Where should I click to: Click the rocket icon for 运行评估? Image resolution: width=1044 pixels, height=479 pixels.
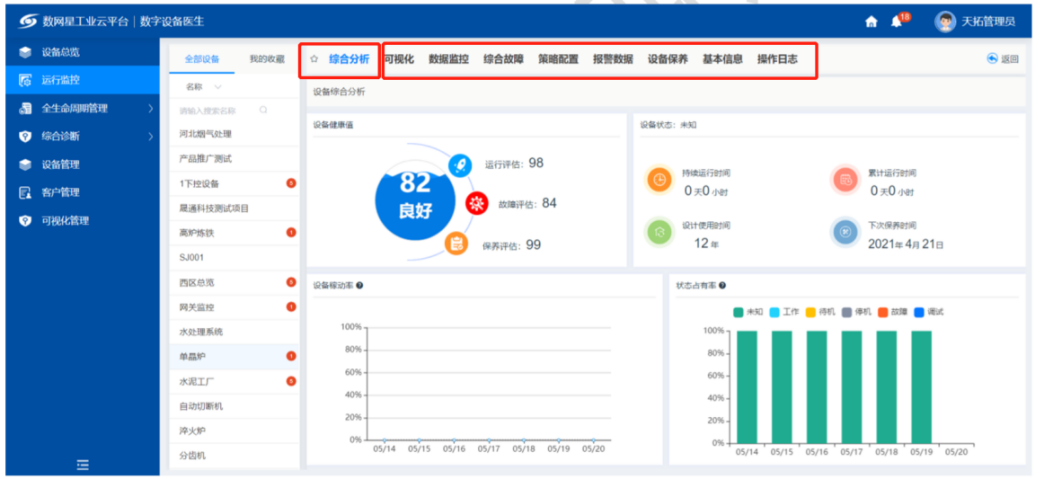point(458,165)
